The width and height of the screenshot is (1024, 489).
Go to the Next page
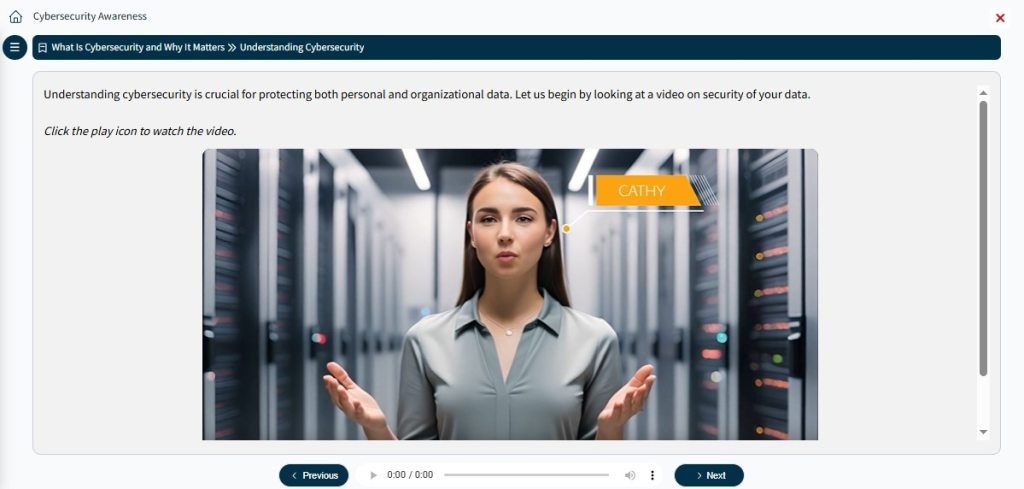coord(709,475)
